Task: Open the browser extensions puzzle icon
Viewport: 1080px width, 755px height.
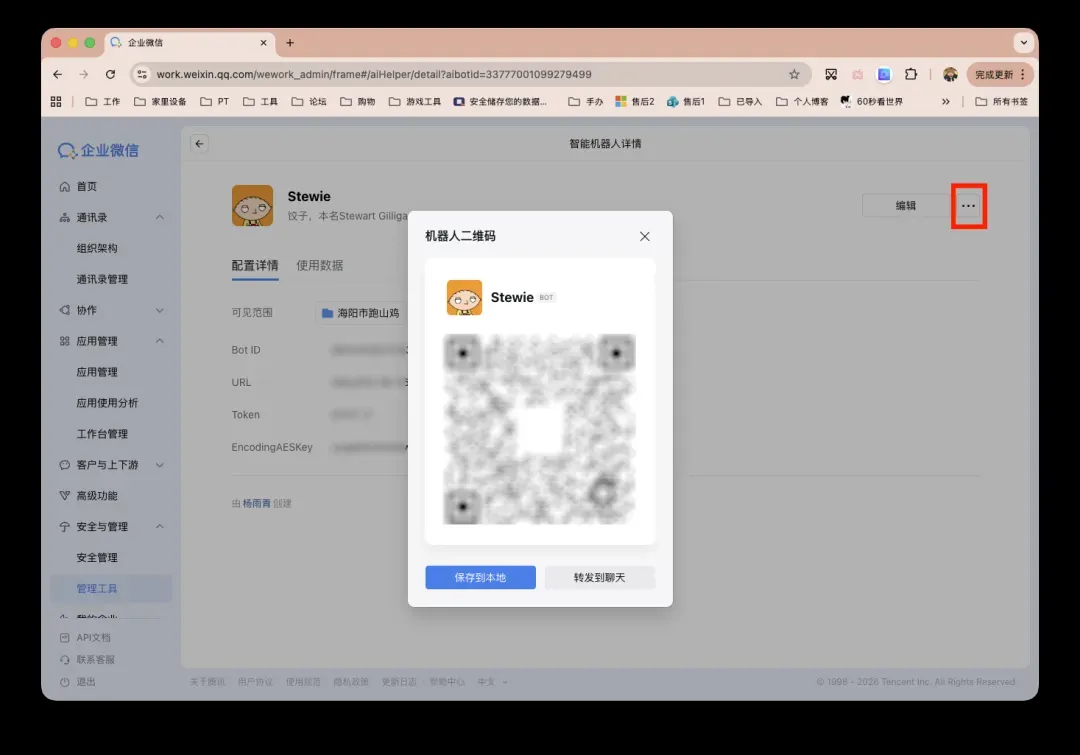Action: [911, 74]
